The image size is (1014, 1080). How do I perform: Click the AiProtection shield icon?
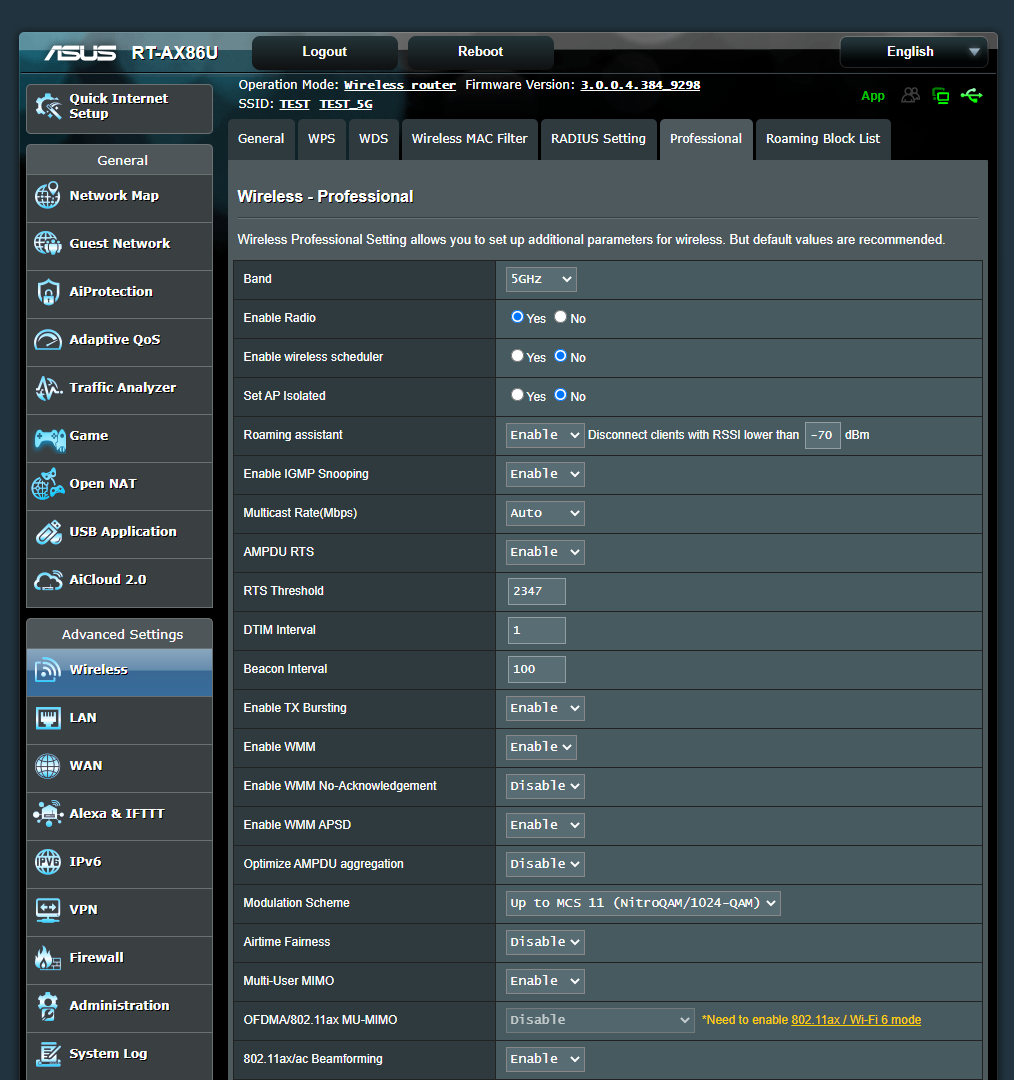pos(48,292)
